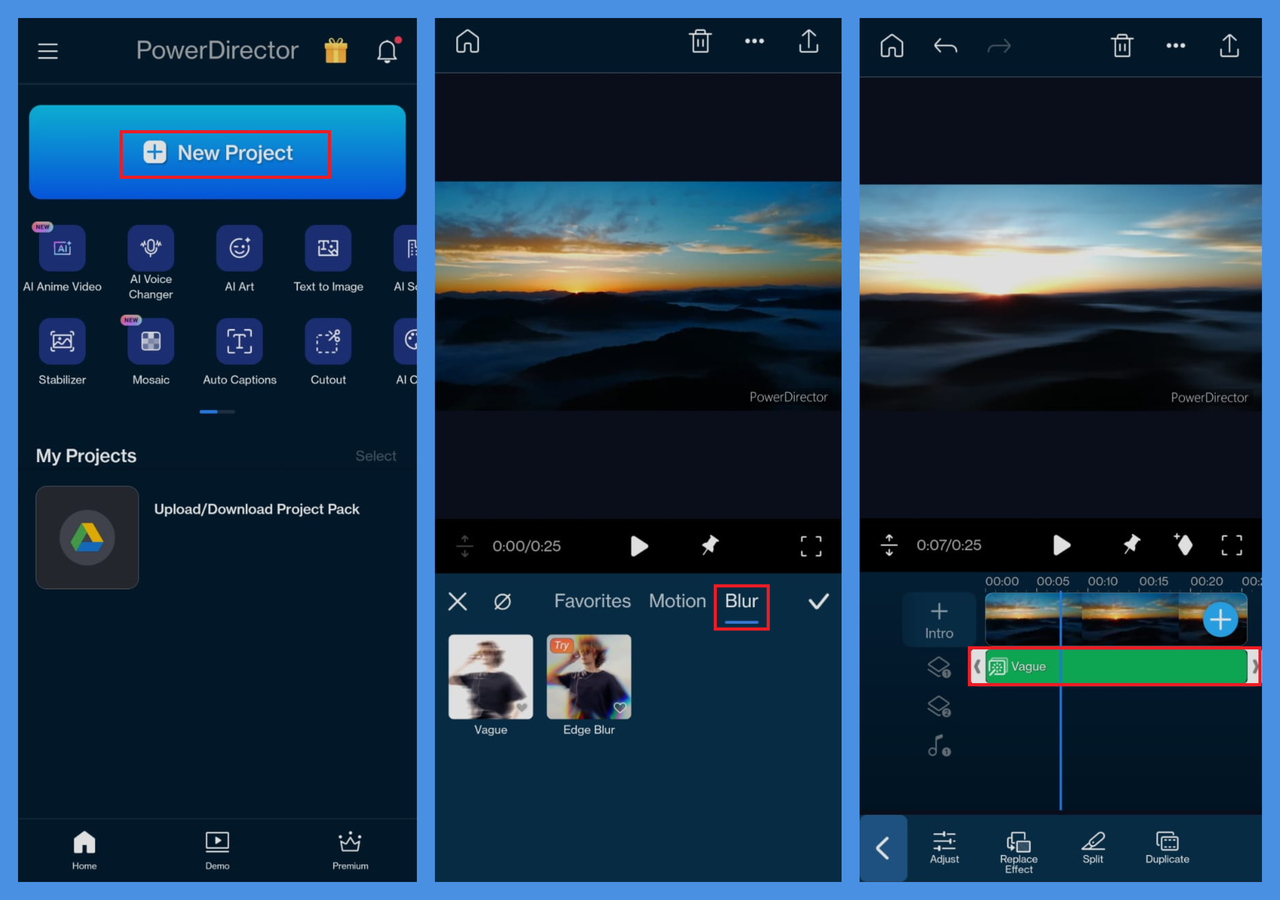Favorite the Vague effect with its heart
This screenshot has width=1280, height=900.
[x=521, y=708]
